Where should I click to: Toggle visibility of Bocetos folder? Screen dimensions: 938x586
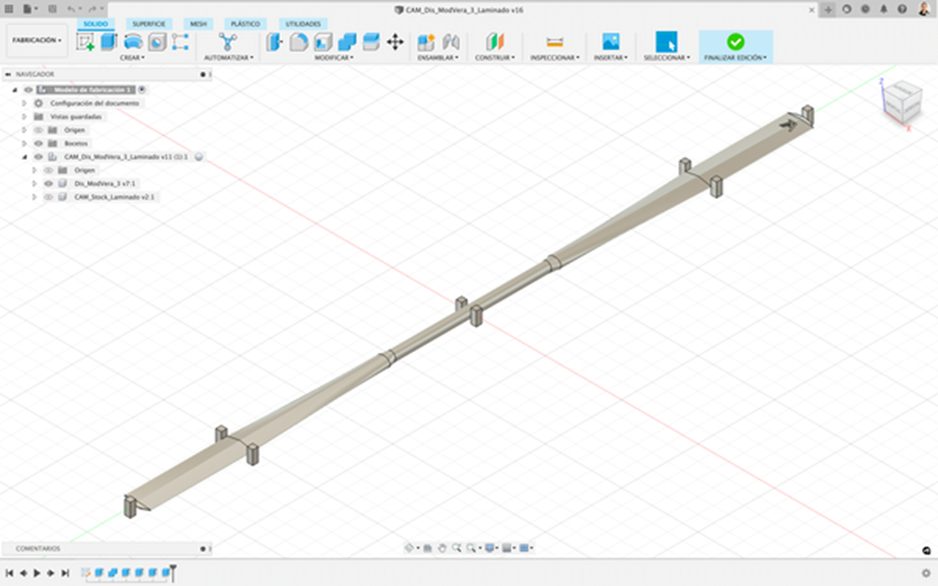coord(38,144)
